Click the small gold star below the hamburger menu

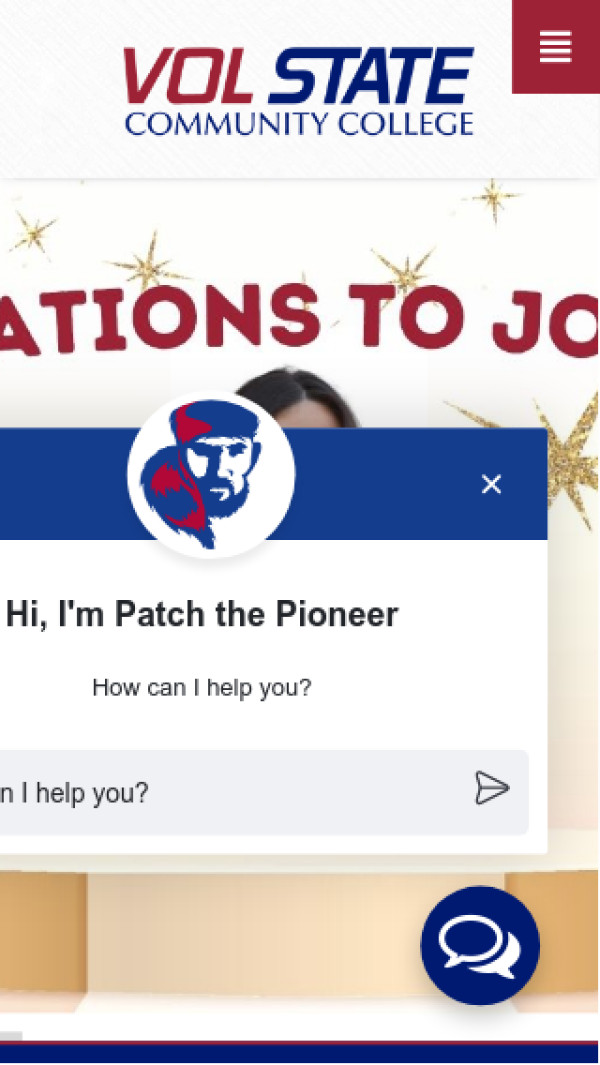[x=494, y=199]
